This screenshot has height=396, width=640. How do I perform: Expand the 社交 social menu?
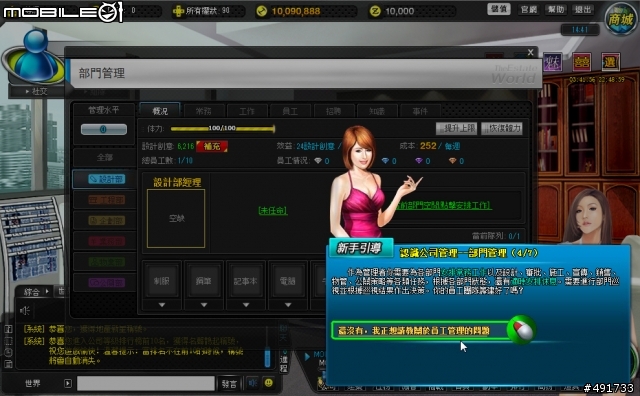pos(36,91)
